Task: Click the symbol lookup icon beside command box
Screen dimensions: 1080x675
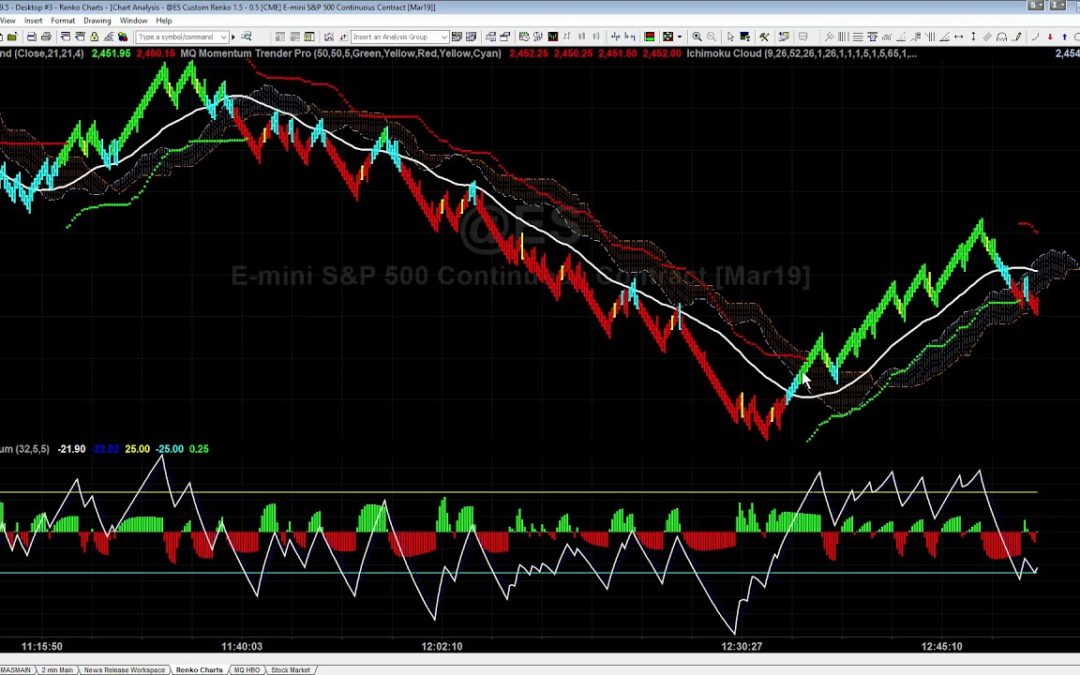Action: point(245,37)
